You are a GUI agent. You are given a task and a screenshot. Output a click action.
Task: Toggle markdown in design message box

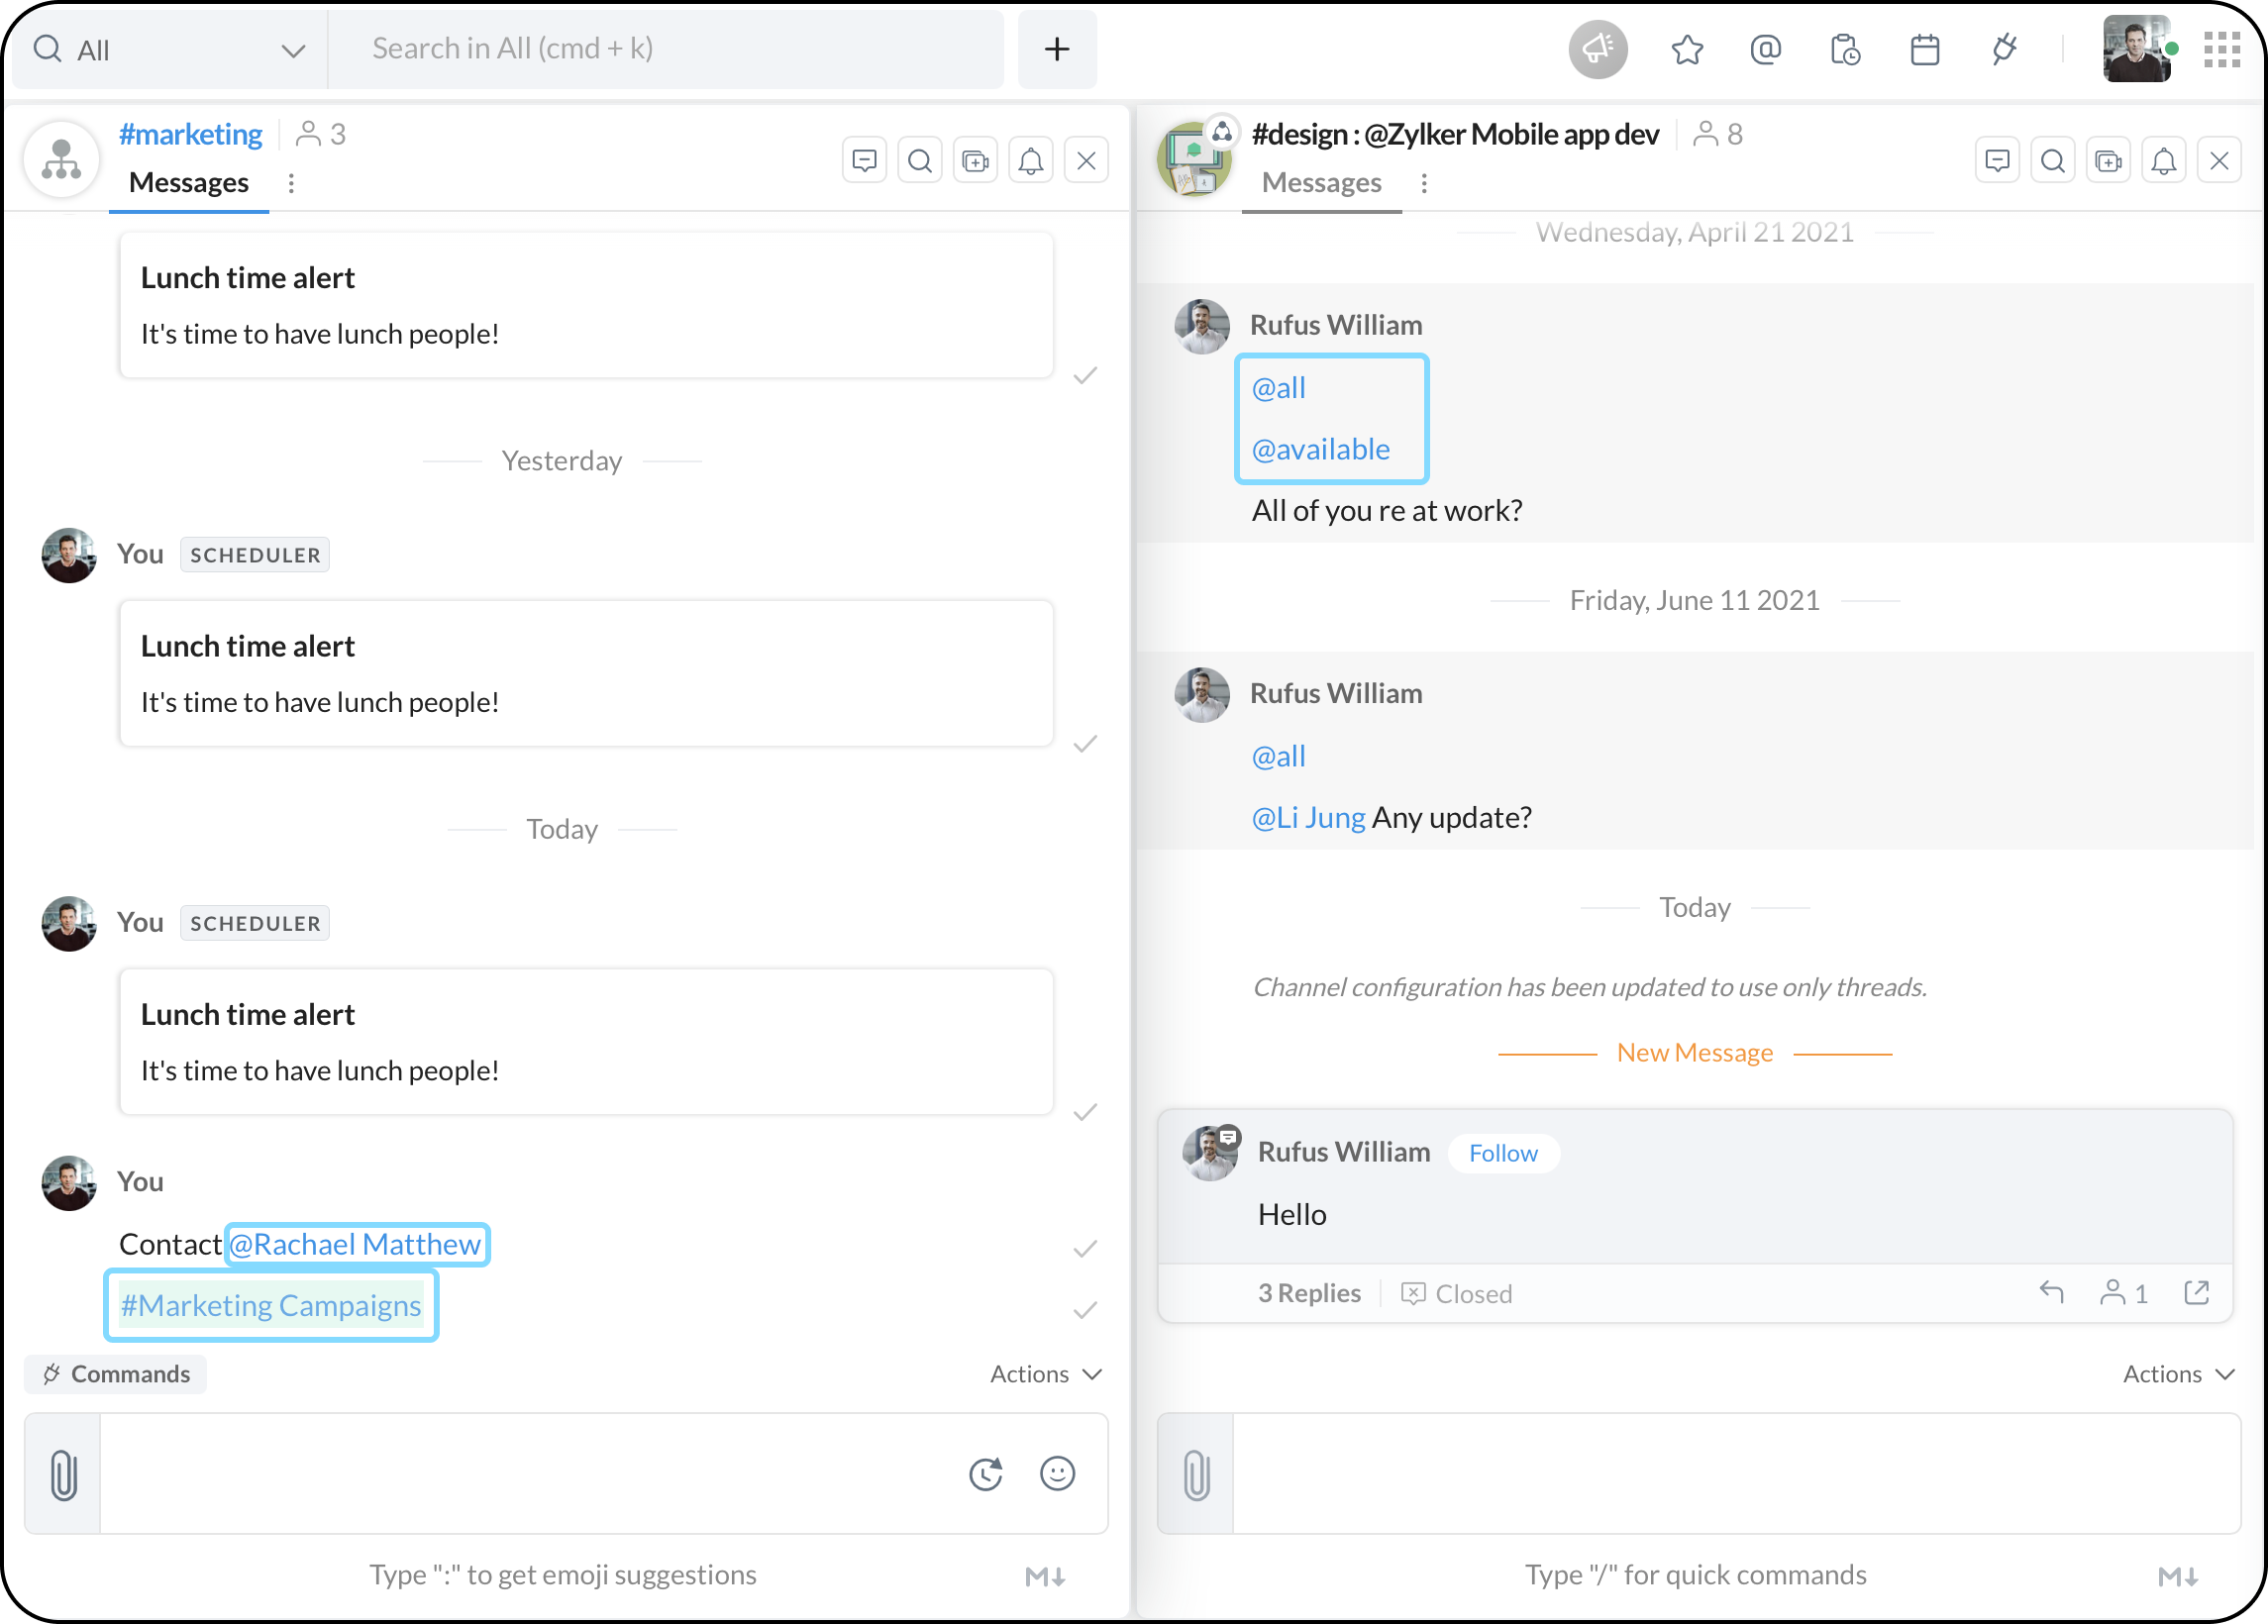[2177, 1577]
